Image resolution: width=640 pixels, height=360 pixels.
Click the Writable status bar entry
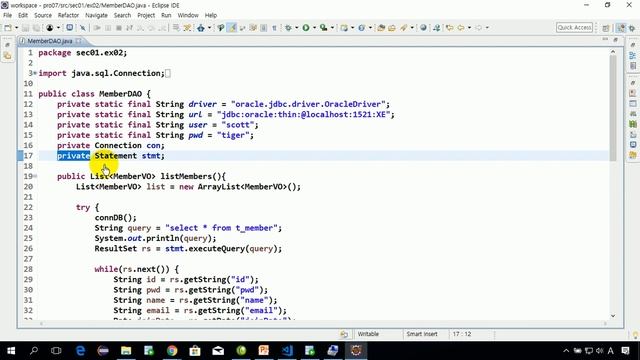point(368,334)
